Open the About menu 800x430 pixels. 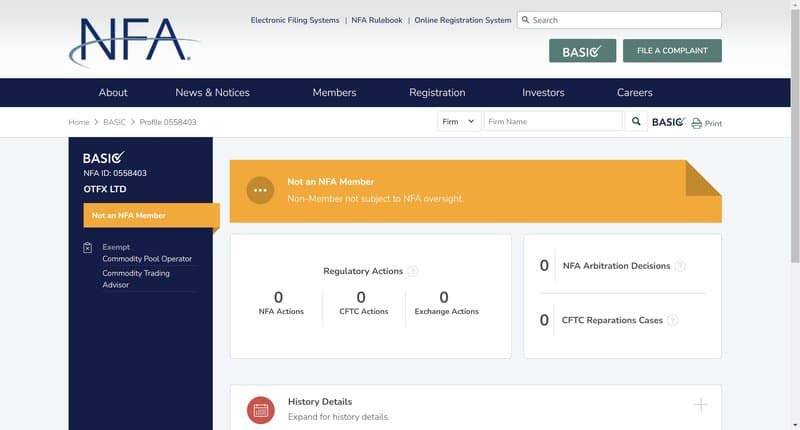tap(113, 92)
